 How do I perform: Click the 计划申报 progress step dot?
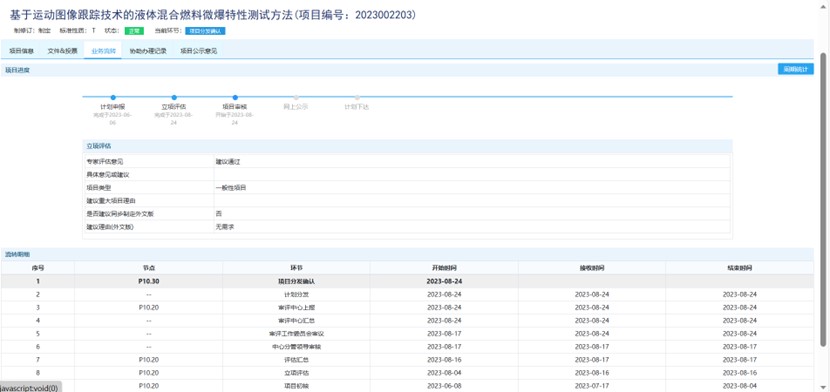click(113, 97)
